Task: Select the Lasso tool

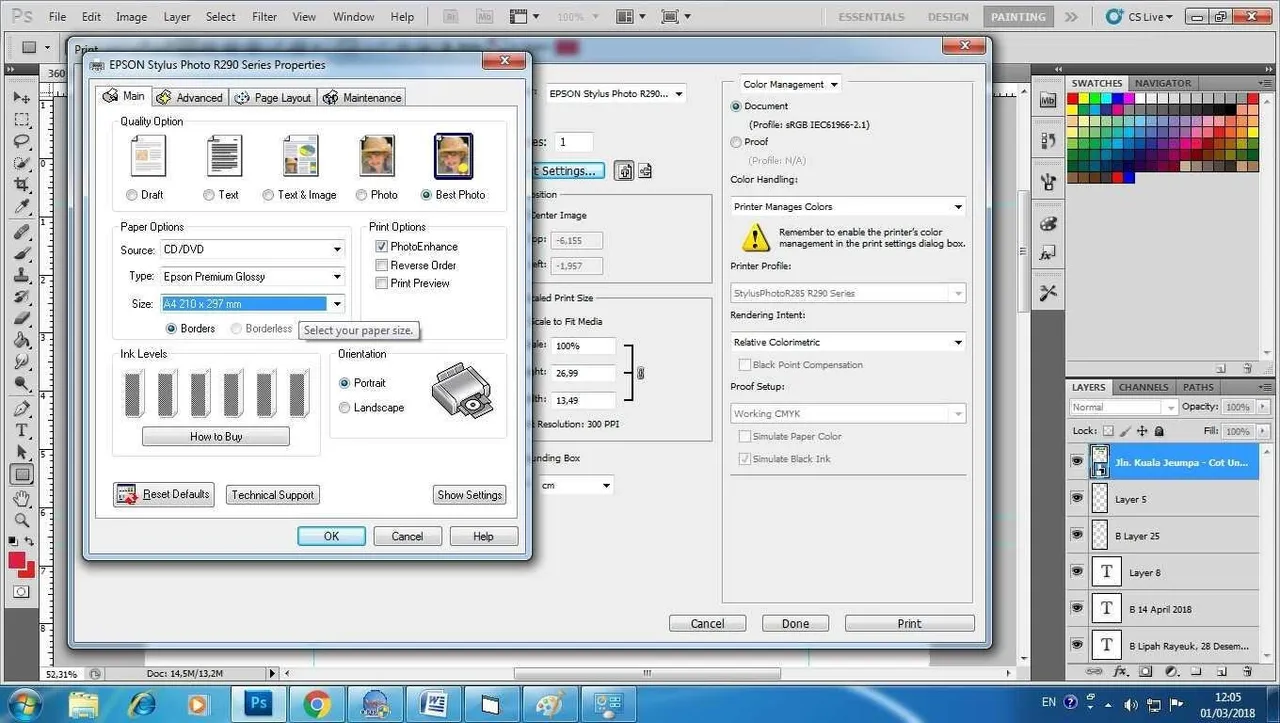Action: click(x=21, y=141)
